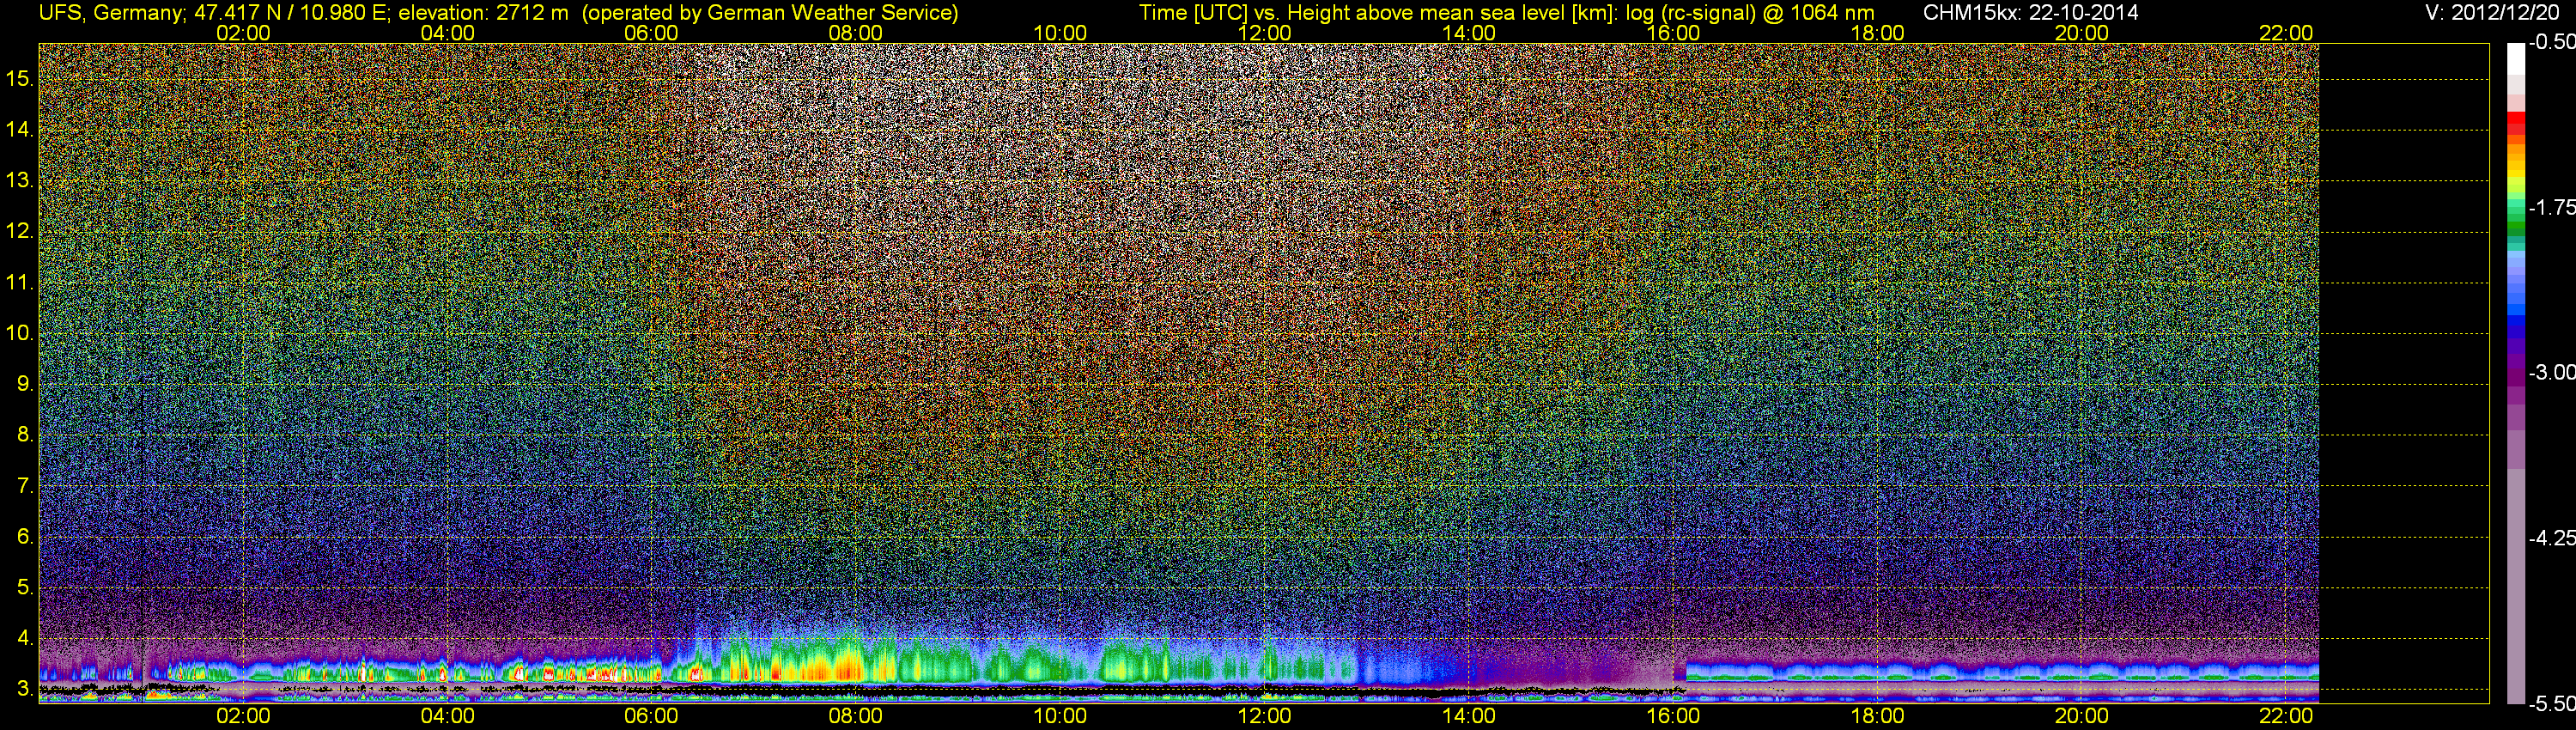Click the 20:00 label on the top time axis
Viewport: 2576px width, 730px height.
2082,33
